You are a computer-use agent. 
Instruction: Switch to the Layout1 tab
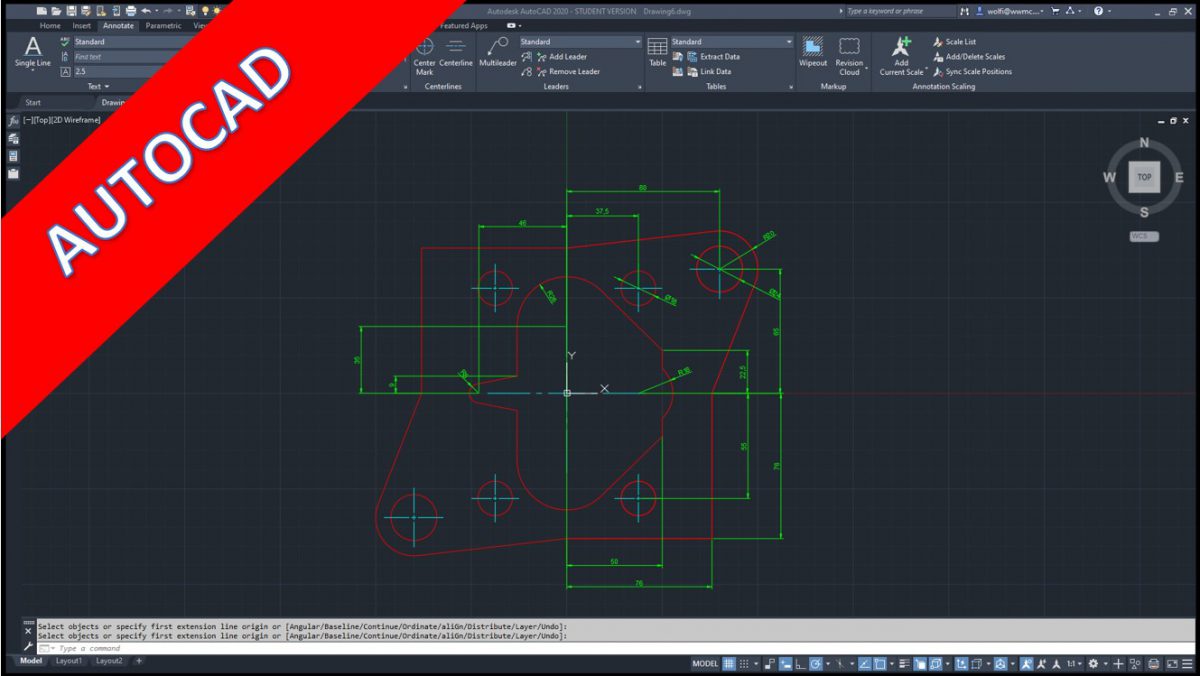tap(68, 661)
